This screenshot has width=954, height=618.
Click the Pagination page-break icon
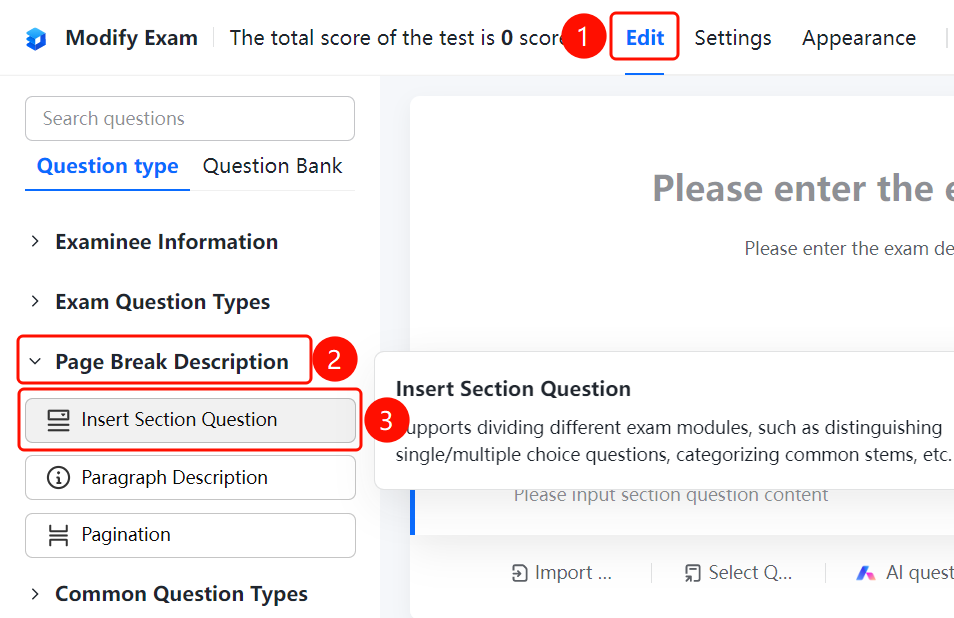(x=58, y=535)
